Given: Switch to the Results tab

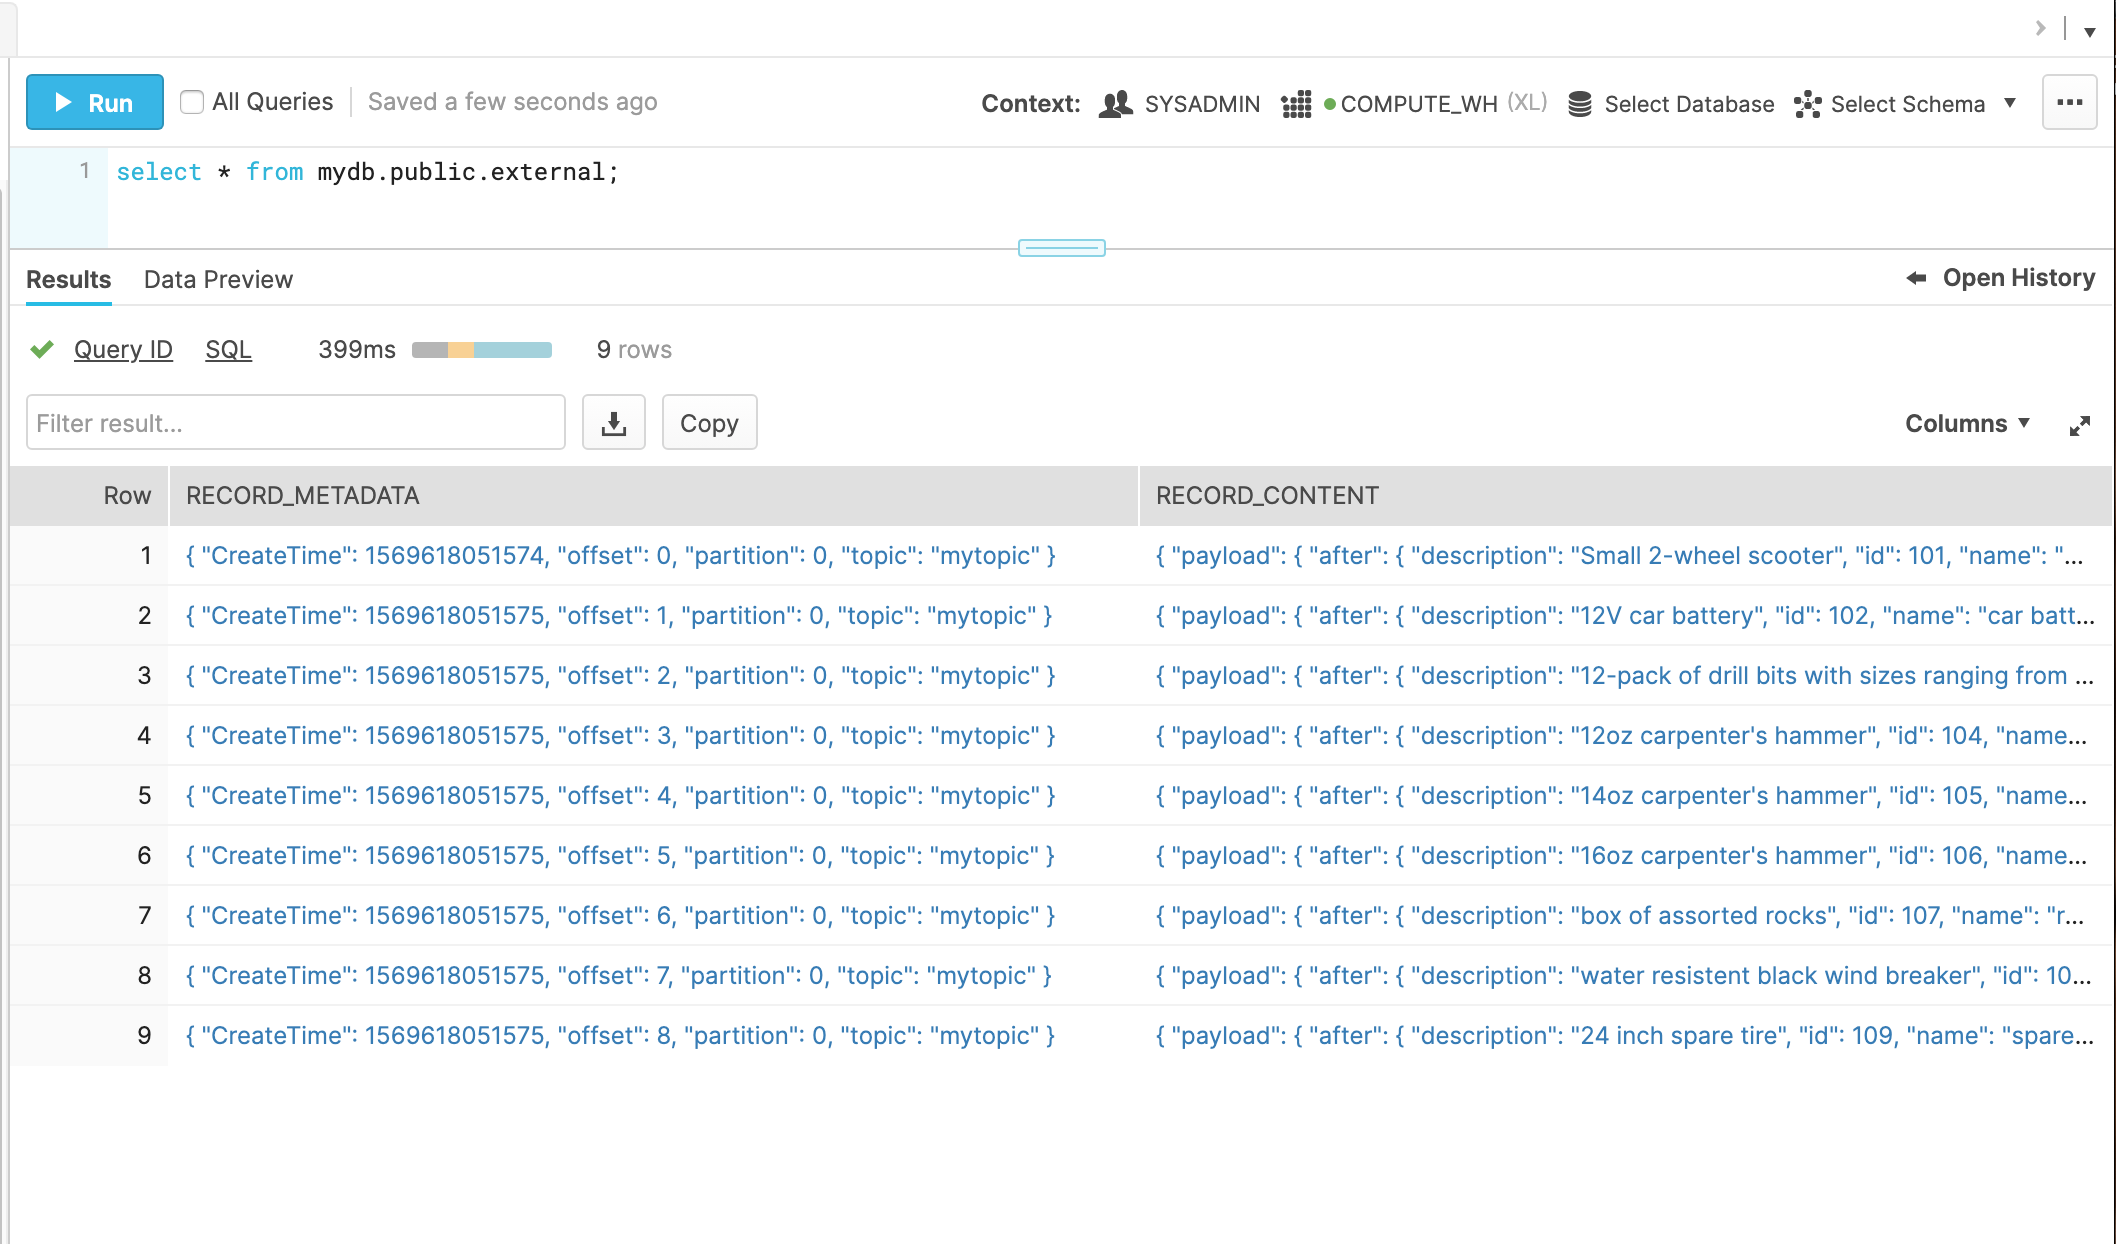Looking at the screenshot, I should 69,279.
